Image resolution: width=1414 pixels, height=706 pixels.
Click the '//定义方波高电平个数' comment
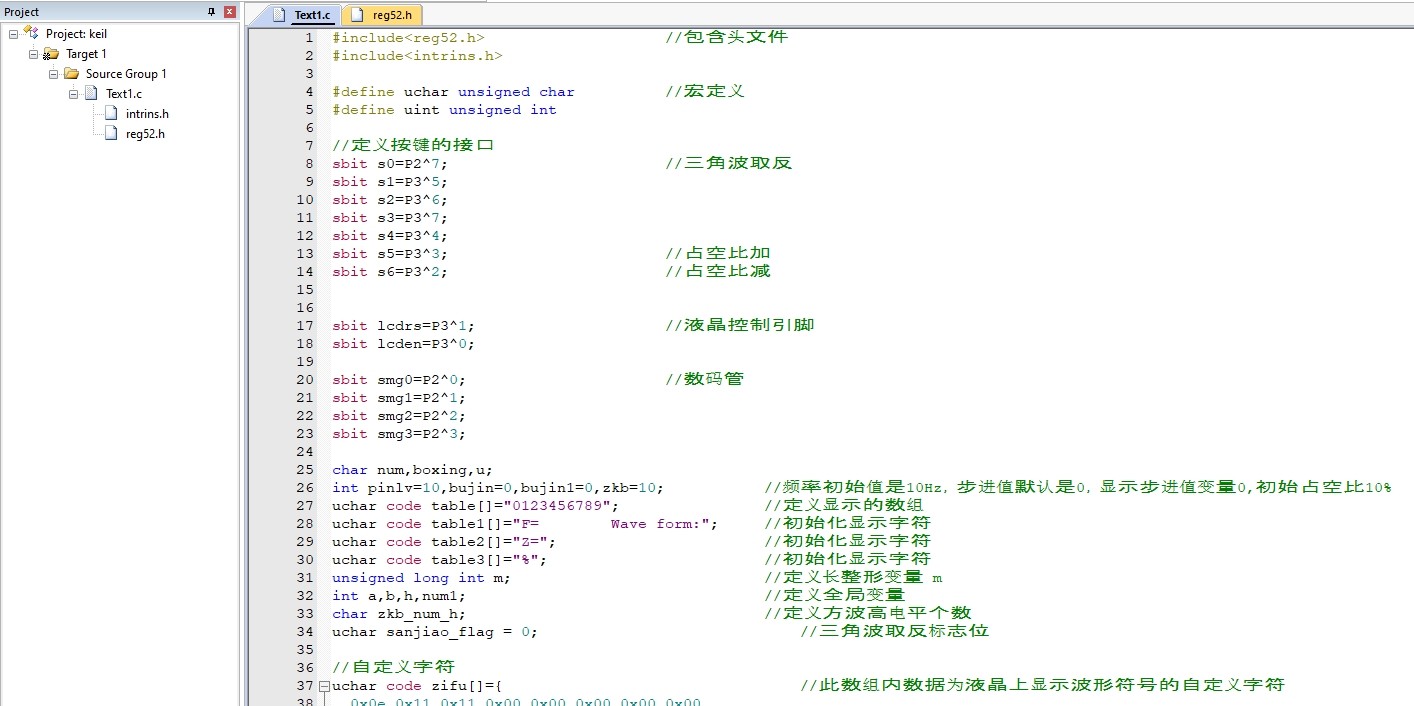(x=868, y=614)
